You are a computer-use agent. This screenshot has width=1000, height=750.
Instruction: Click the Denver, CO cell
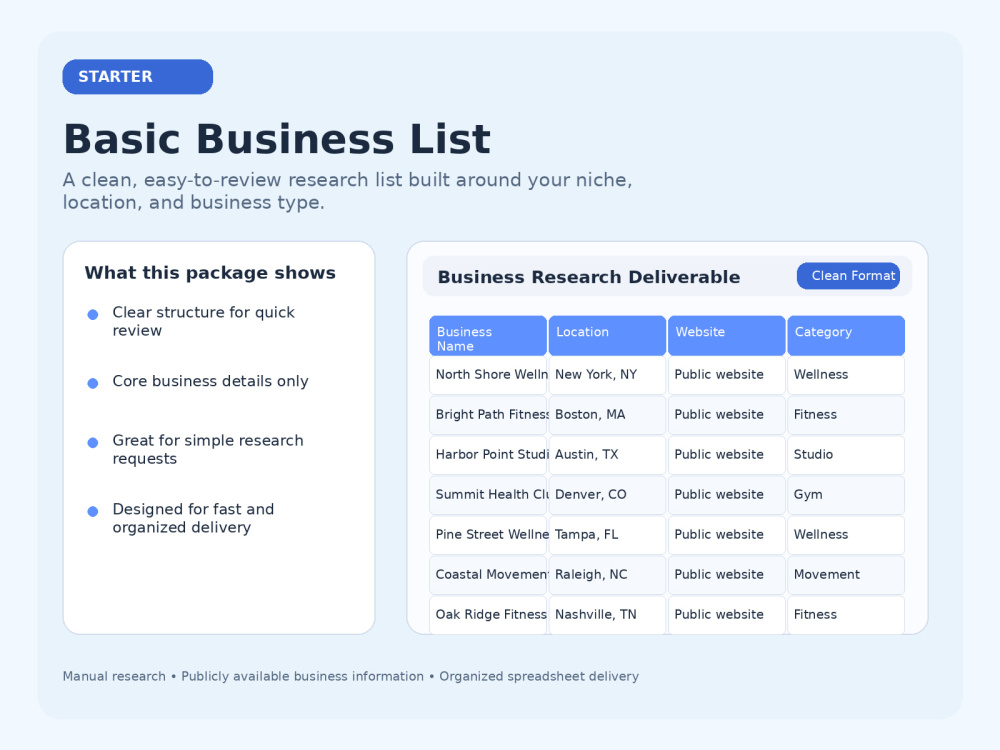click(607, 495)
